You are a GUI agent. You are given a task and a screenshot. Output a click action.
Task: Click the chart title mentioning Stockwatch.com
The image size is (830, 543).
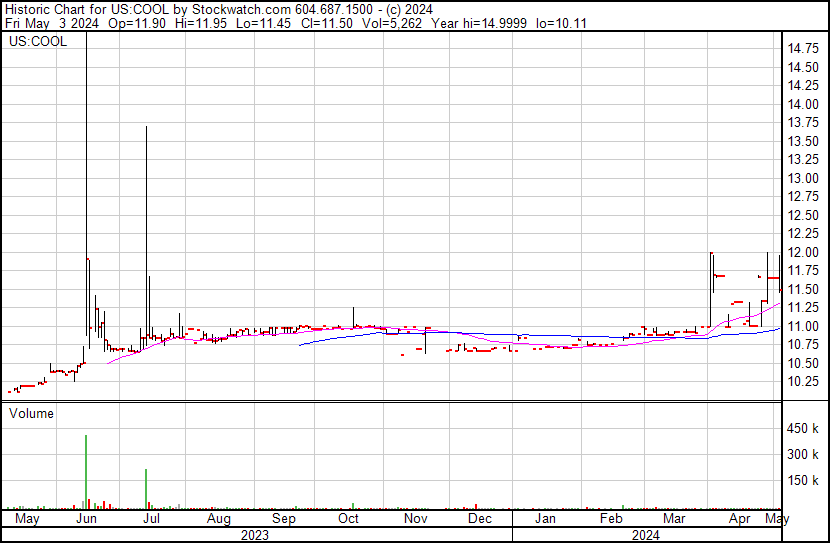[219, 10]
